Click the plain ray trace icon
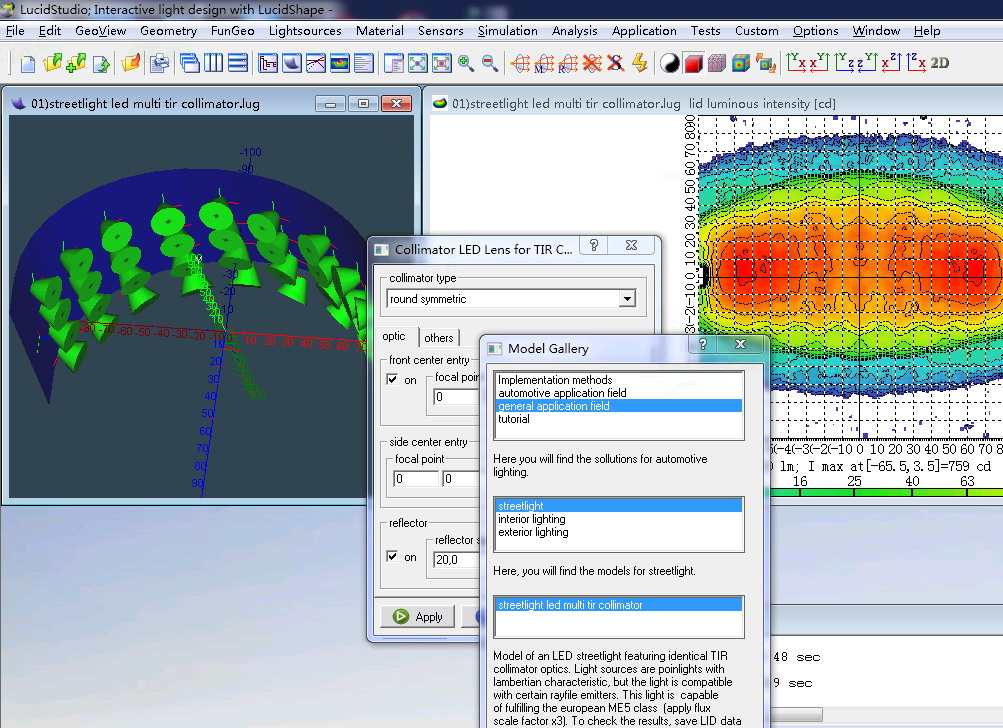 coord(520,63)
